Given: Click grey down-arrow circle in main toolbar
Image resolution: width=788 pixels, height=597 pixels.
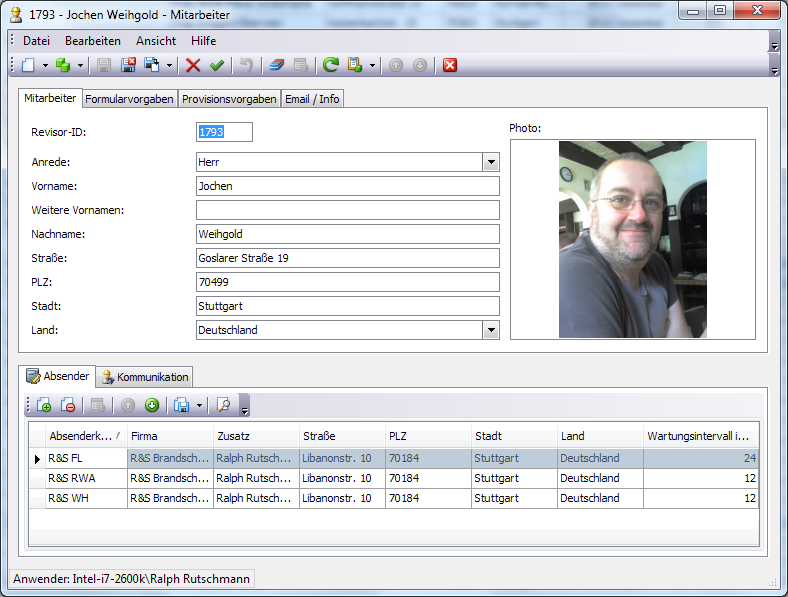Looking at the screenshot, I should (x=420, y=65).
